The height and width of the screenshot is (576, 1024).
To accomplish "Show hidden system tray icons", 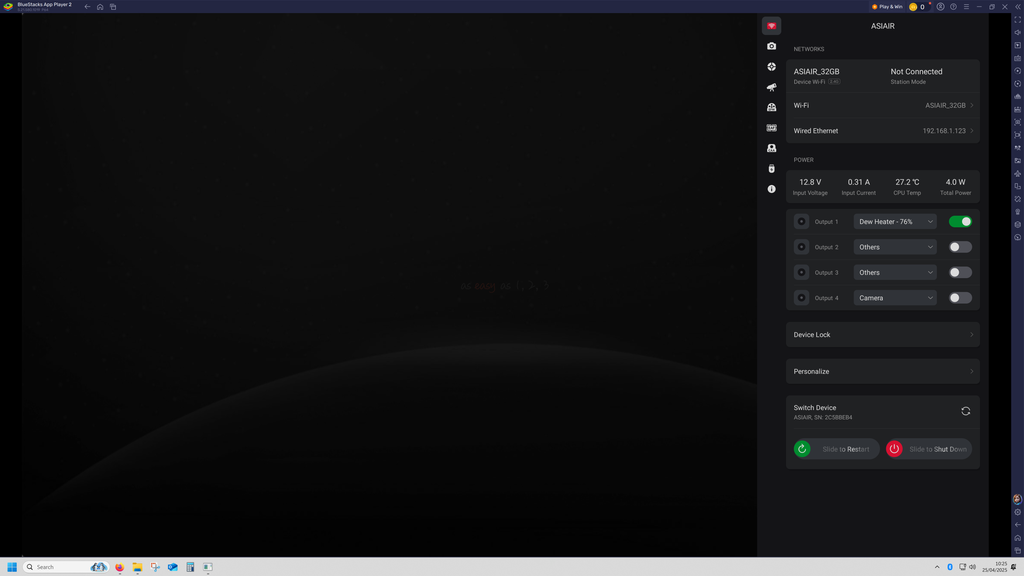I will [937, 567].
